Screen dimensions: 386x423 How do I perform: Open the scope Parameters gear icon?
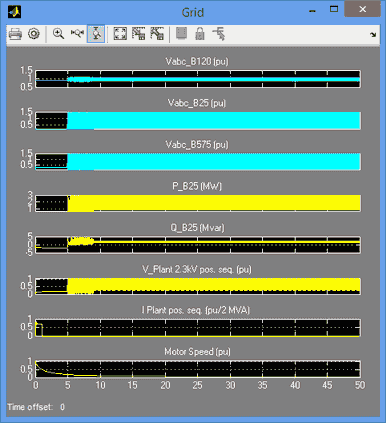(34, 34)
